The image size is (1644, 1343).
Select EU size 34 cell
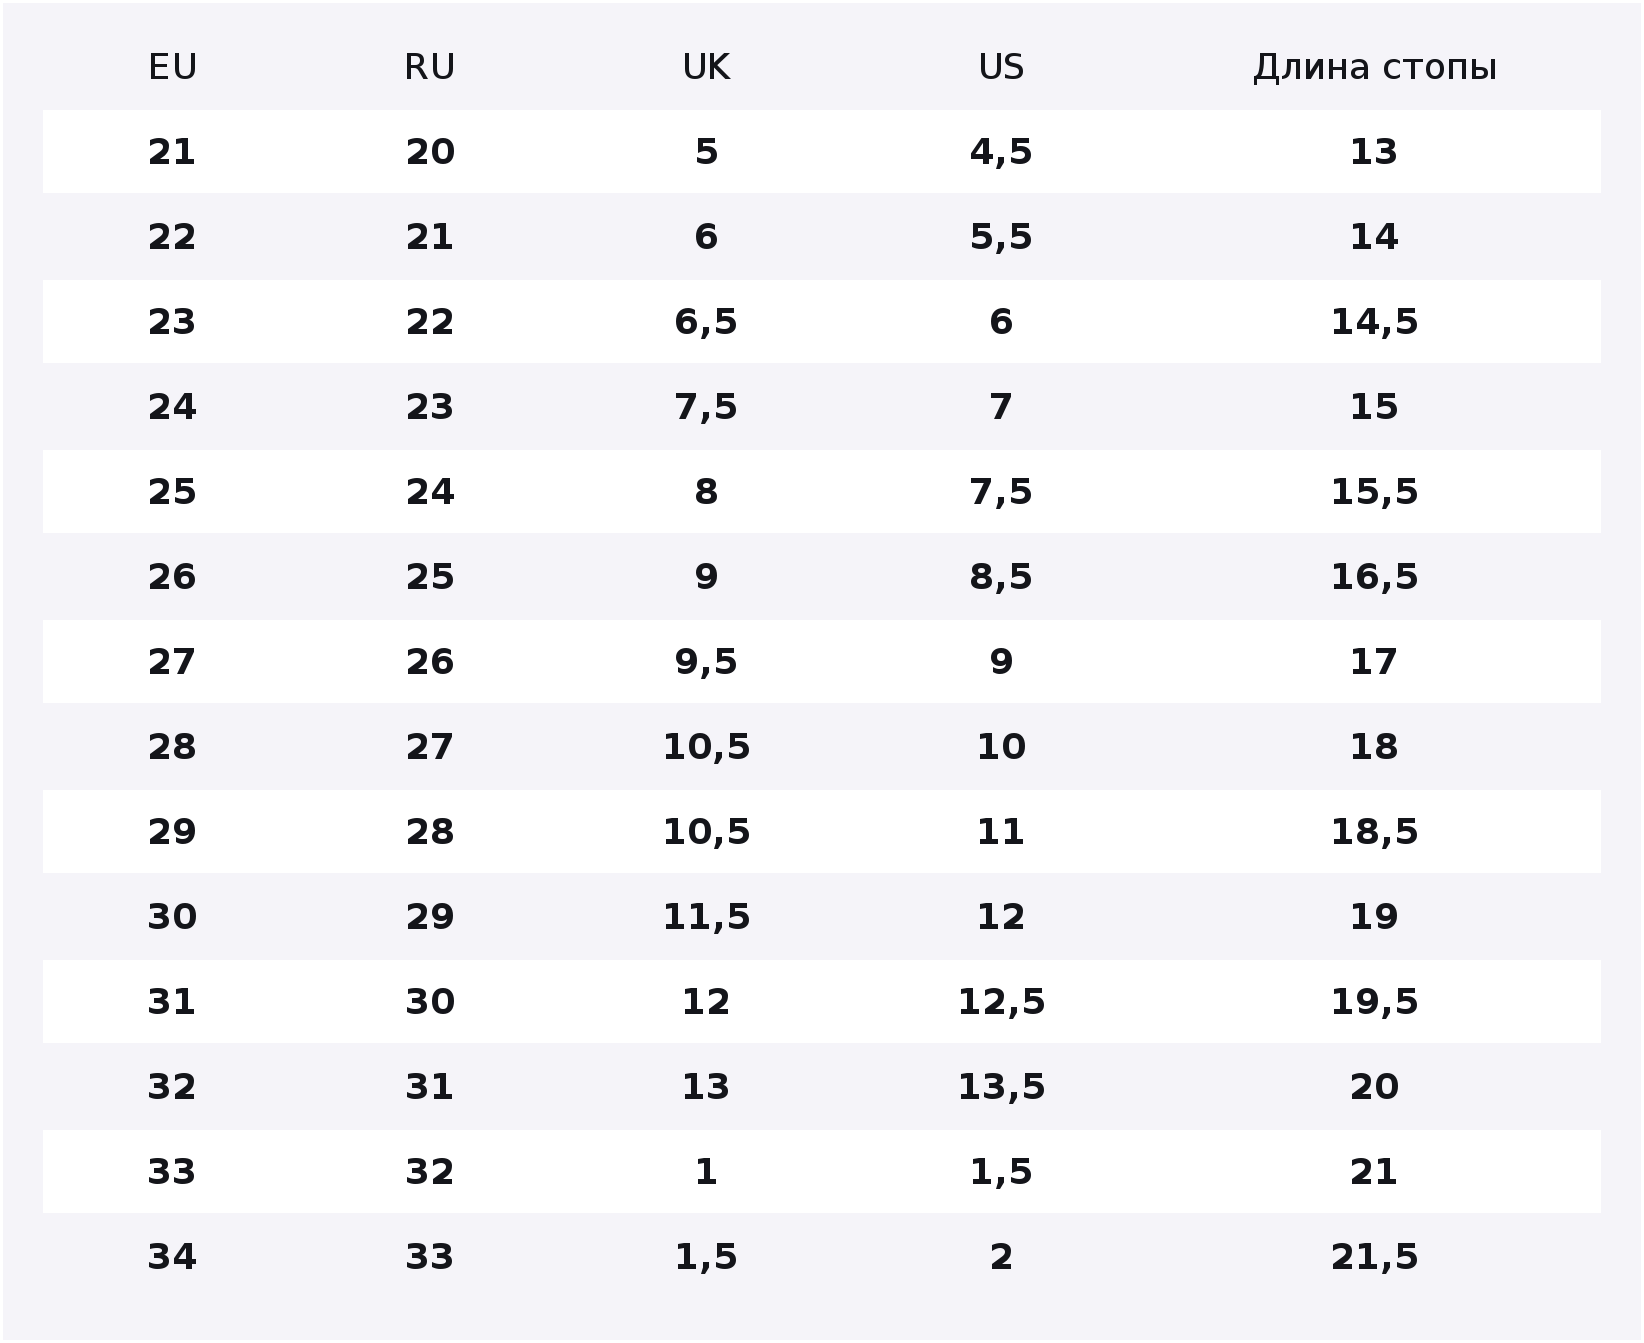pyautogui.click(x=172, y=1257)
